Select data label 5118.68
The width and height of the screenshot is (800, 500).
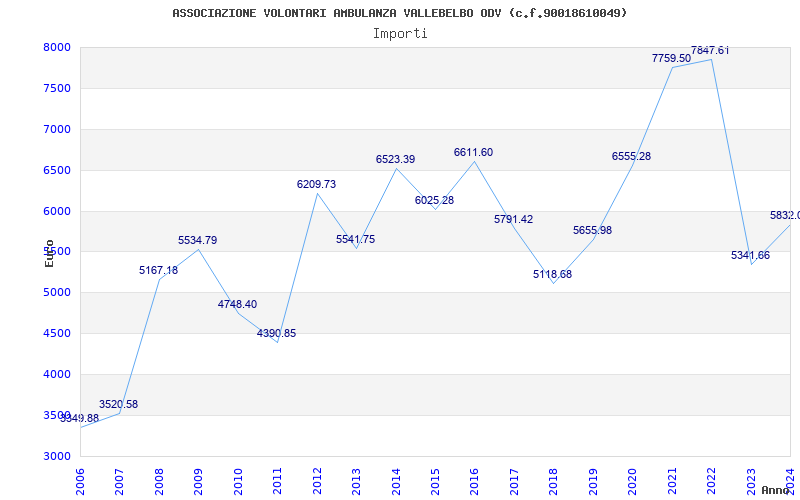point(553,274)
